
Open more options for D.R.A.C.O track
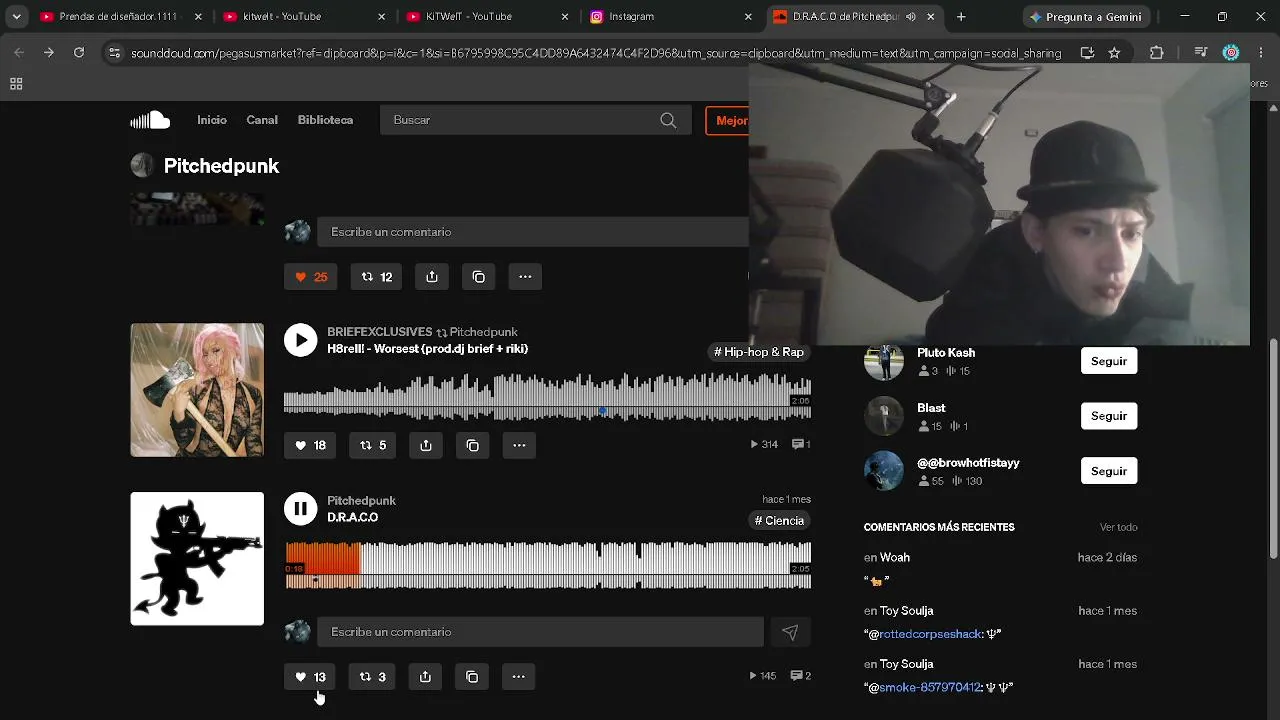(518, 677)
